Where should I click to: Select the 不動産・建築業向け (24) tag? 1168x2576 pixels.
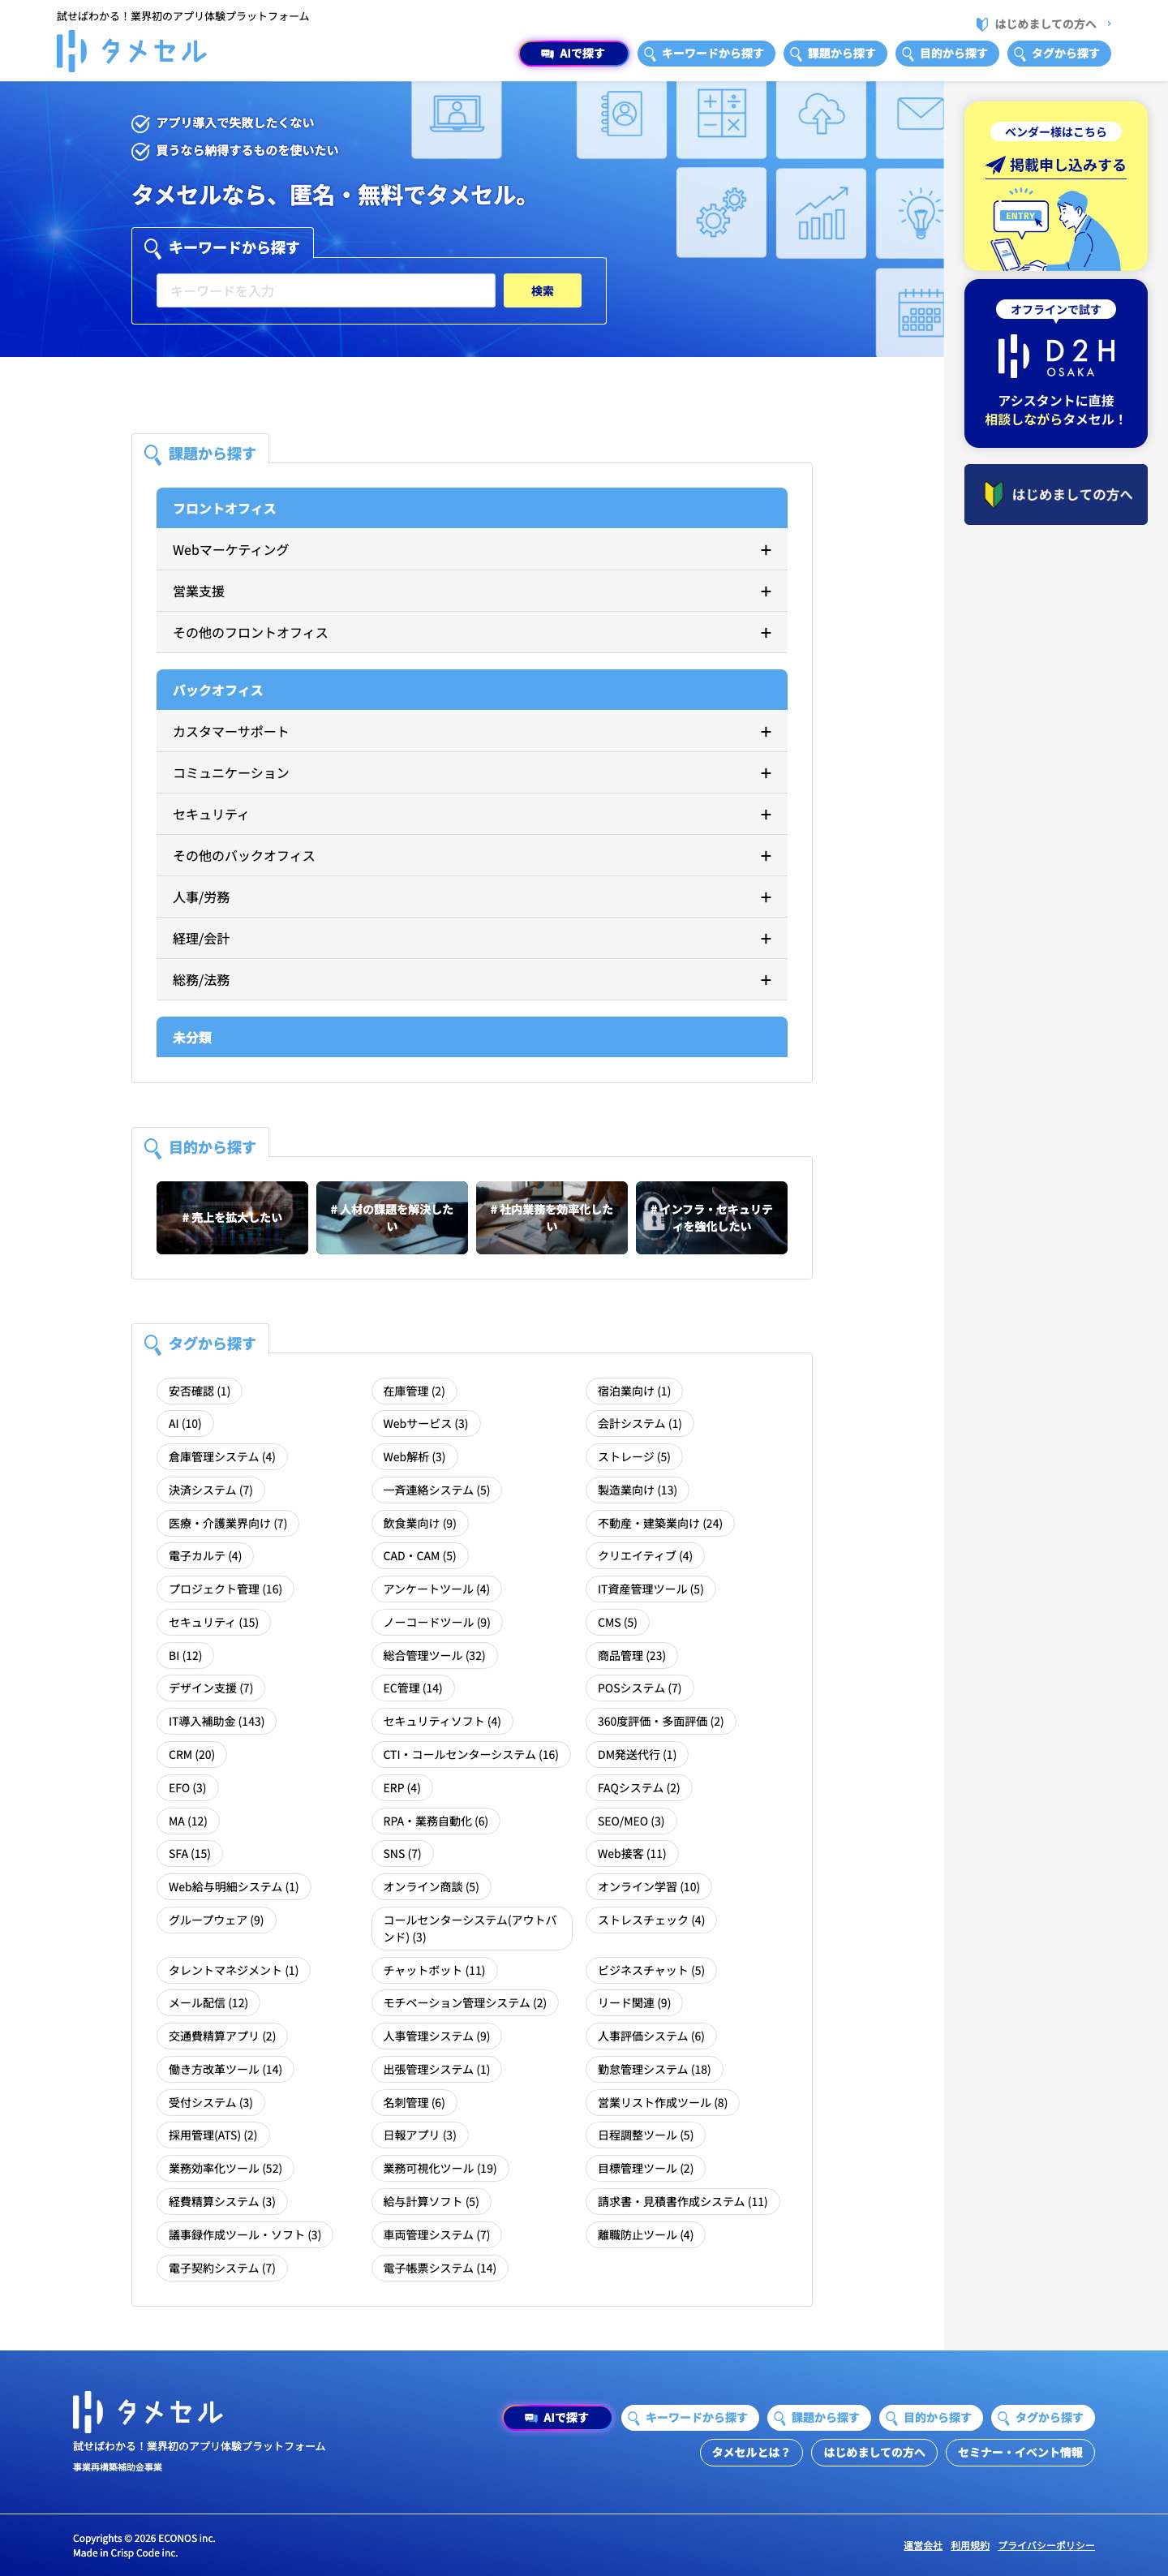tap(660, 1523)
